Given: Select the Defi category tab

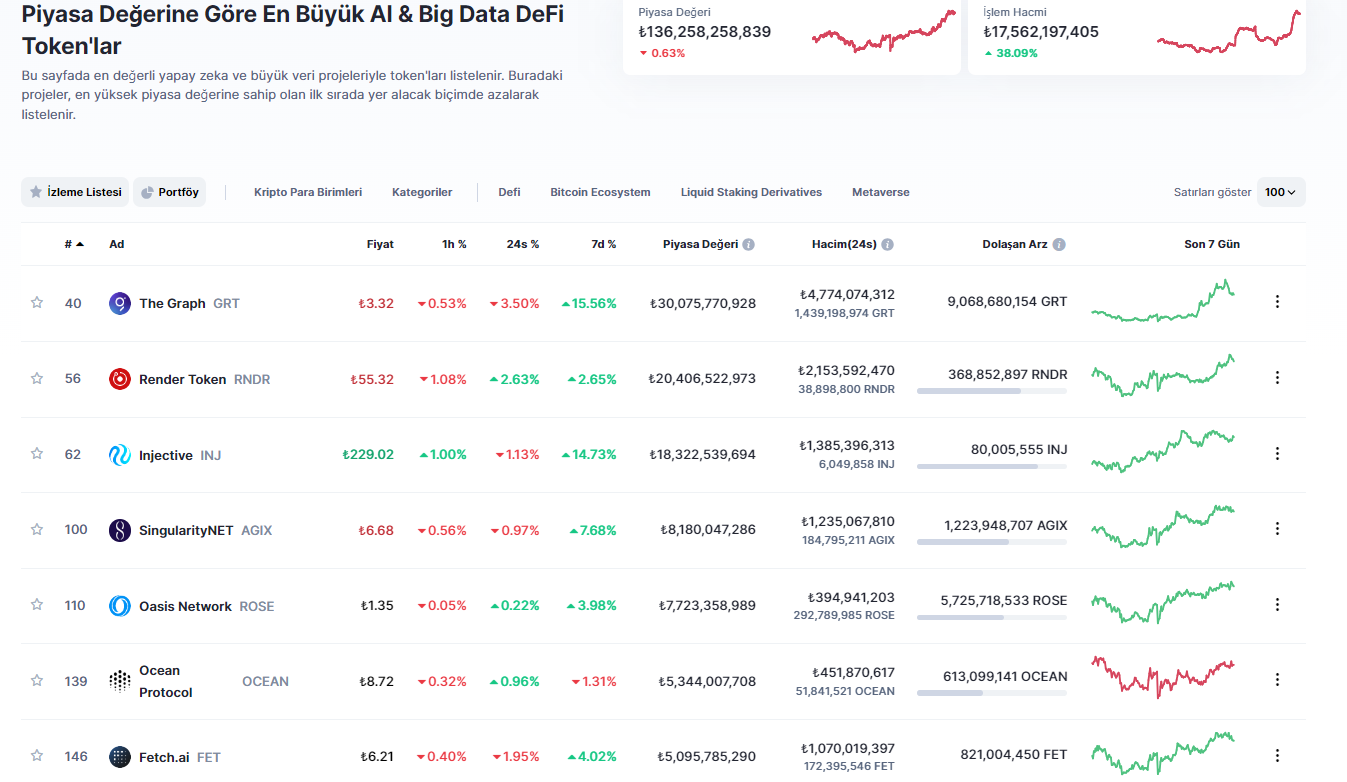Looking at the screenshot, I should (x=509, y=192).
